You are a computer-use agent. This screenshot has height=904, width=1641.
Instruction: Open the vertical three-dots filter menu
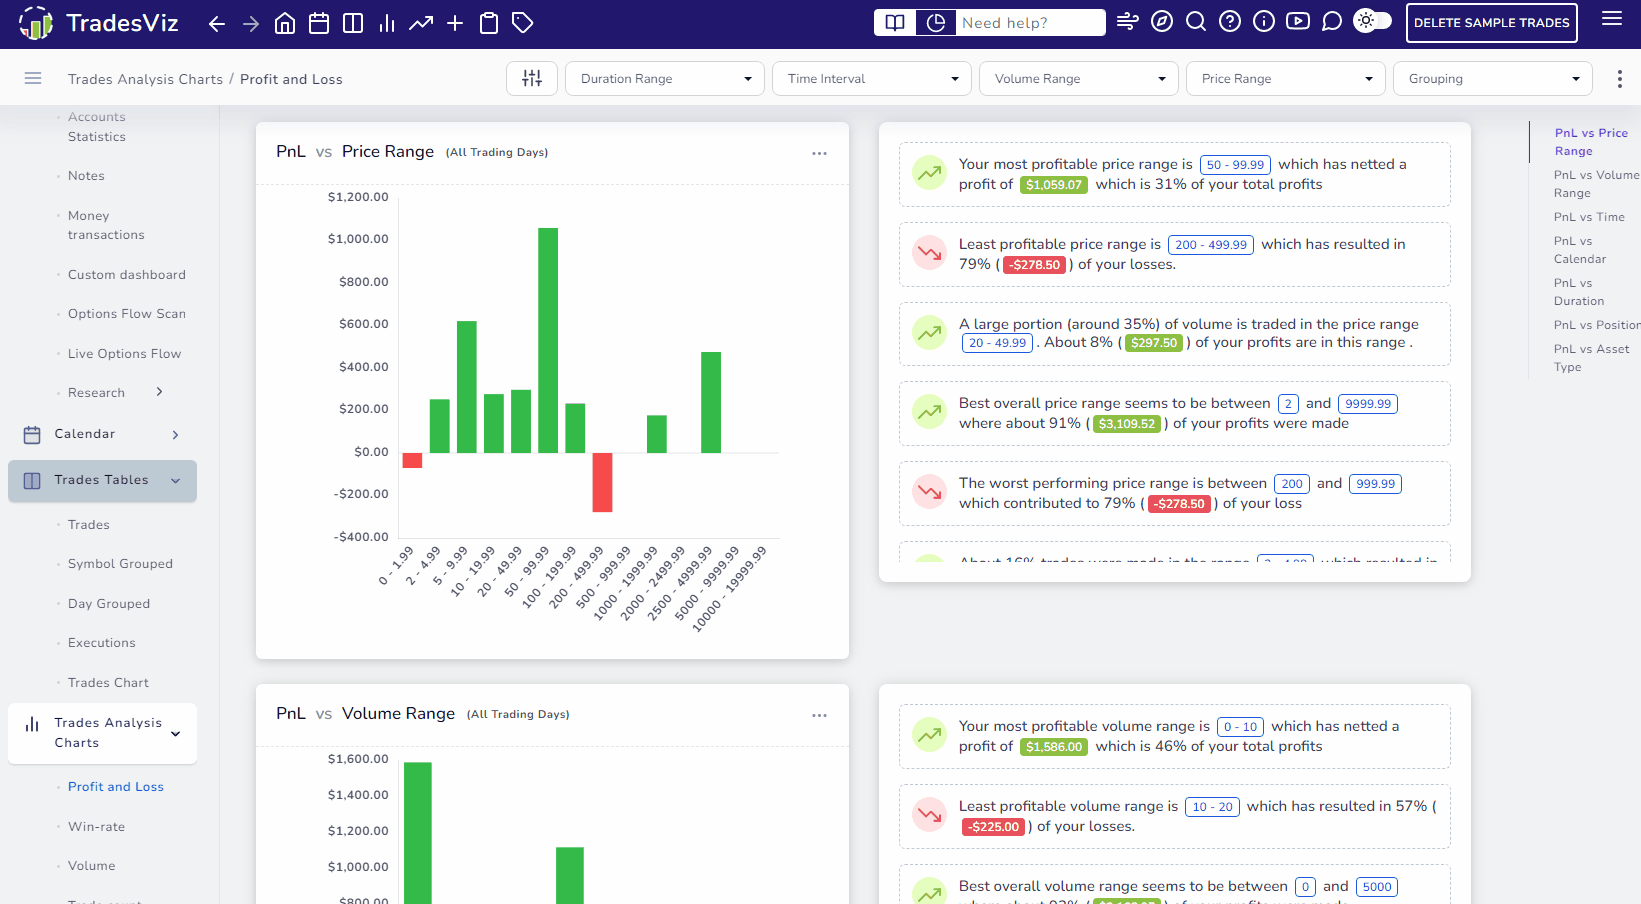pyautogui.click(x=1620, y=79)
